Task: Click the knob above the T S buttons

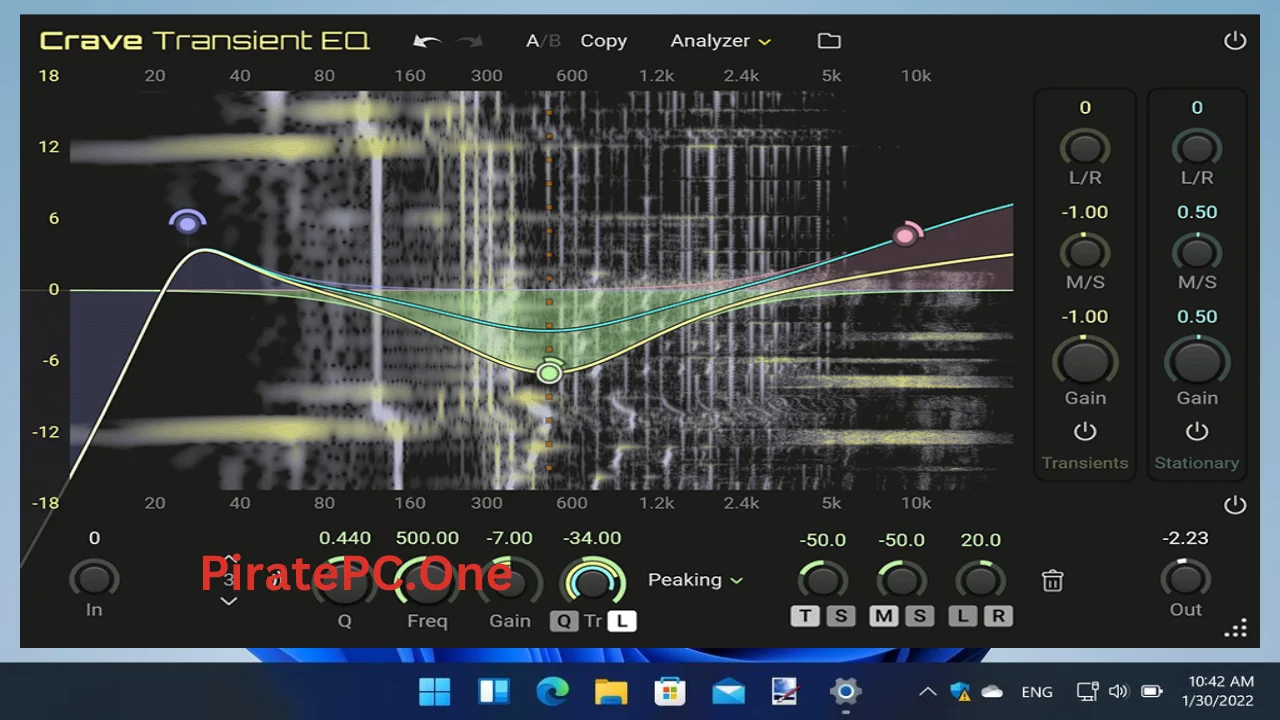Action: pos(823,579)
